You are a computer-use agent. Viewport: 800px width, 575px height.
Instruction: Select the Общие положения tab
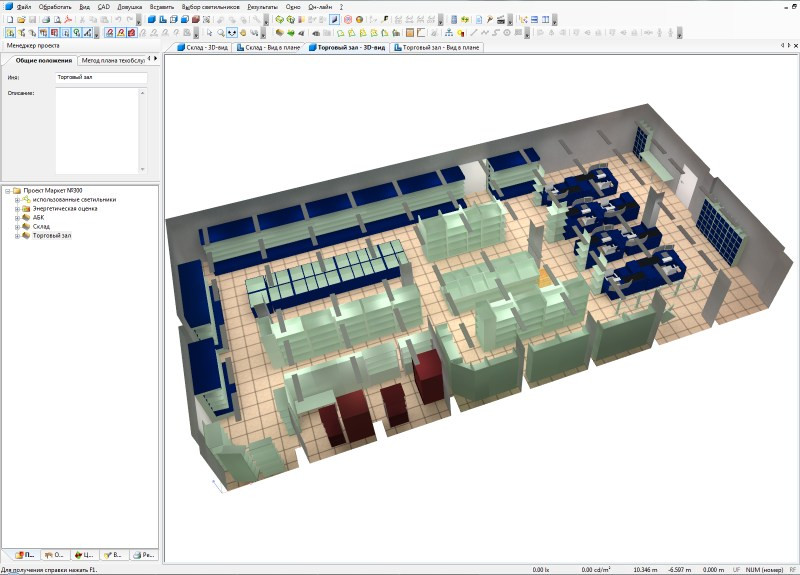(43, 60)
